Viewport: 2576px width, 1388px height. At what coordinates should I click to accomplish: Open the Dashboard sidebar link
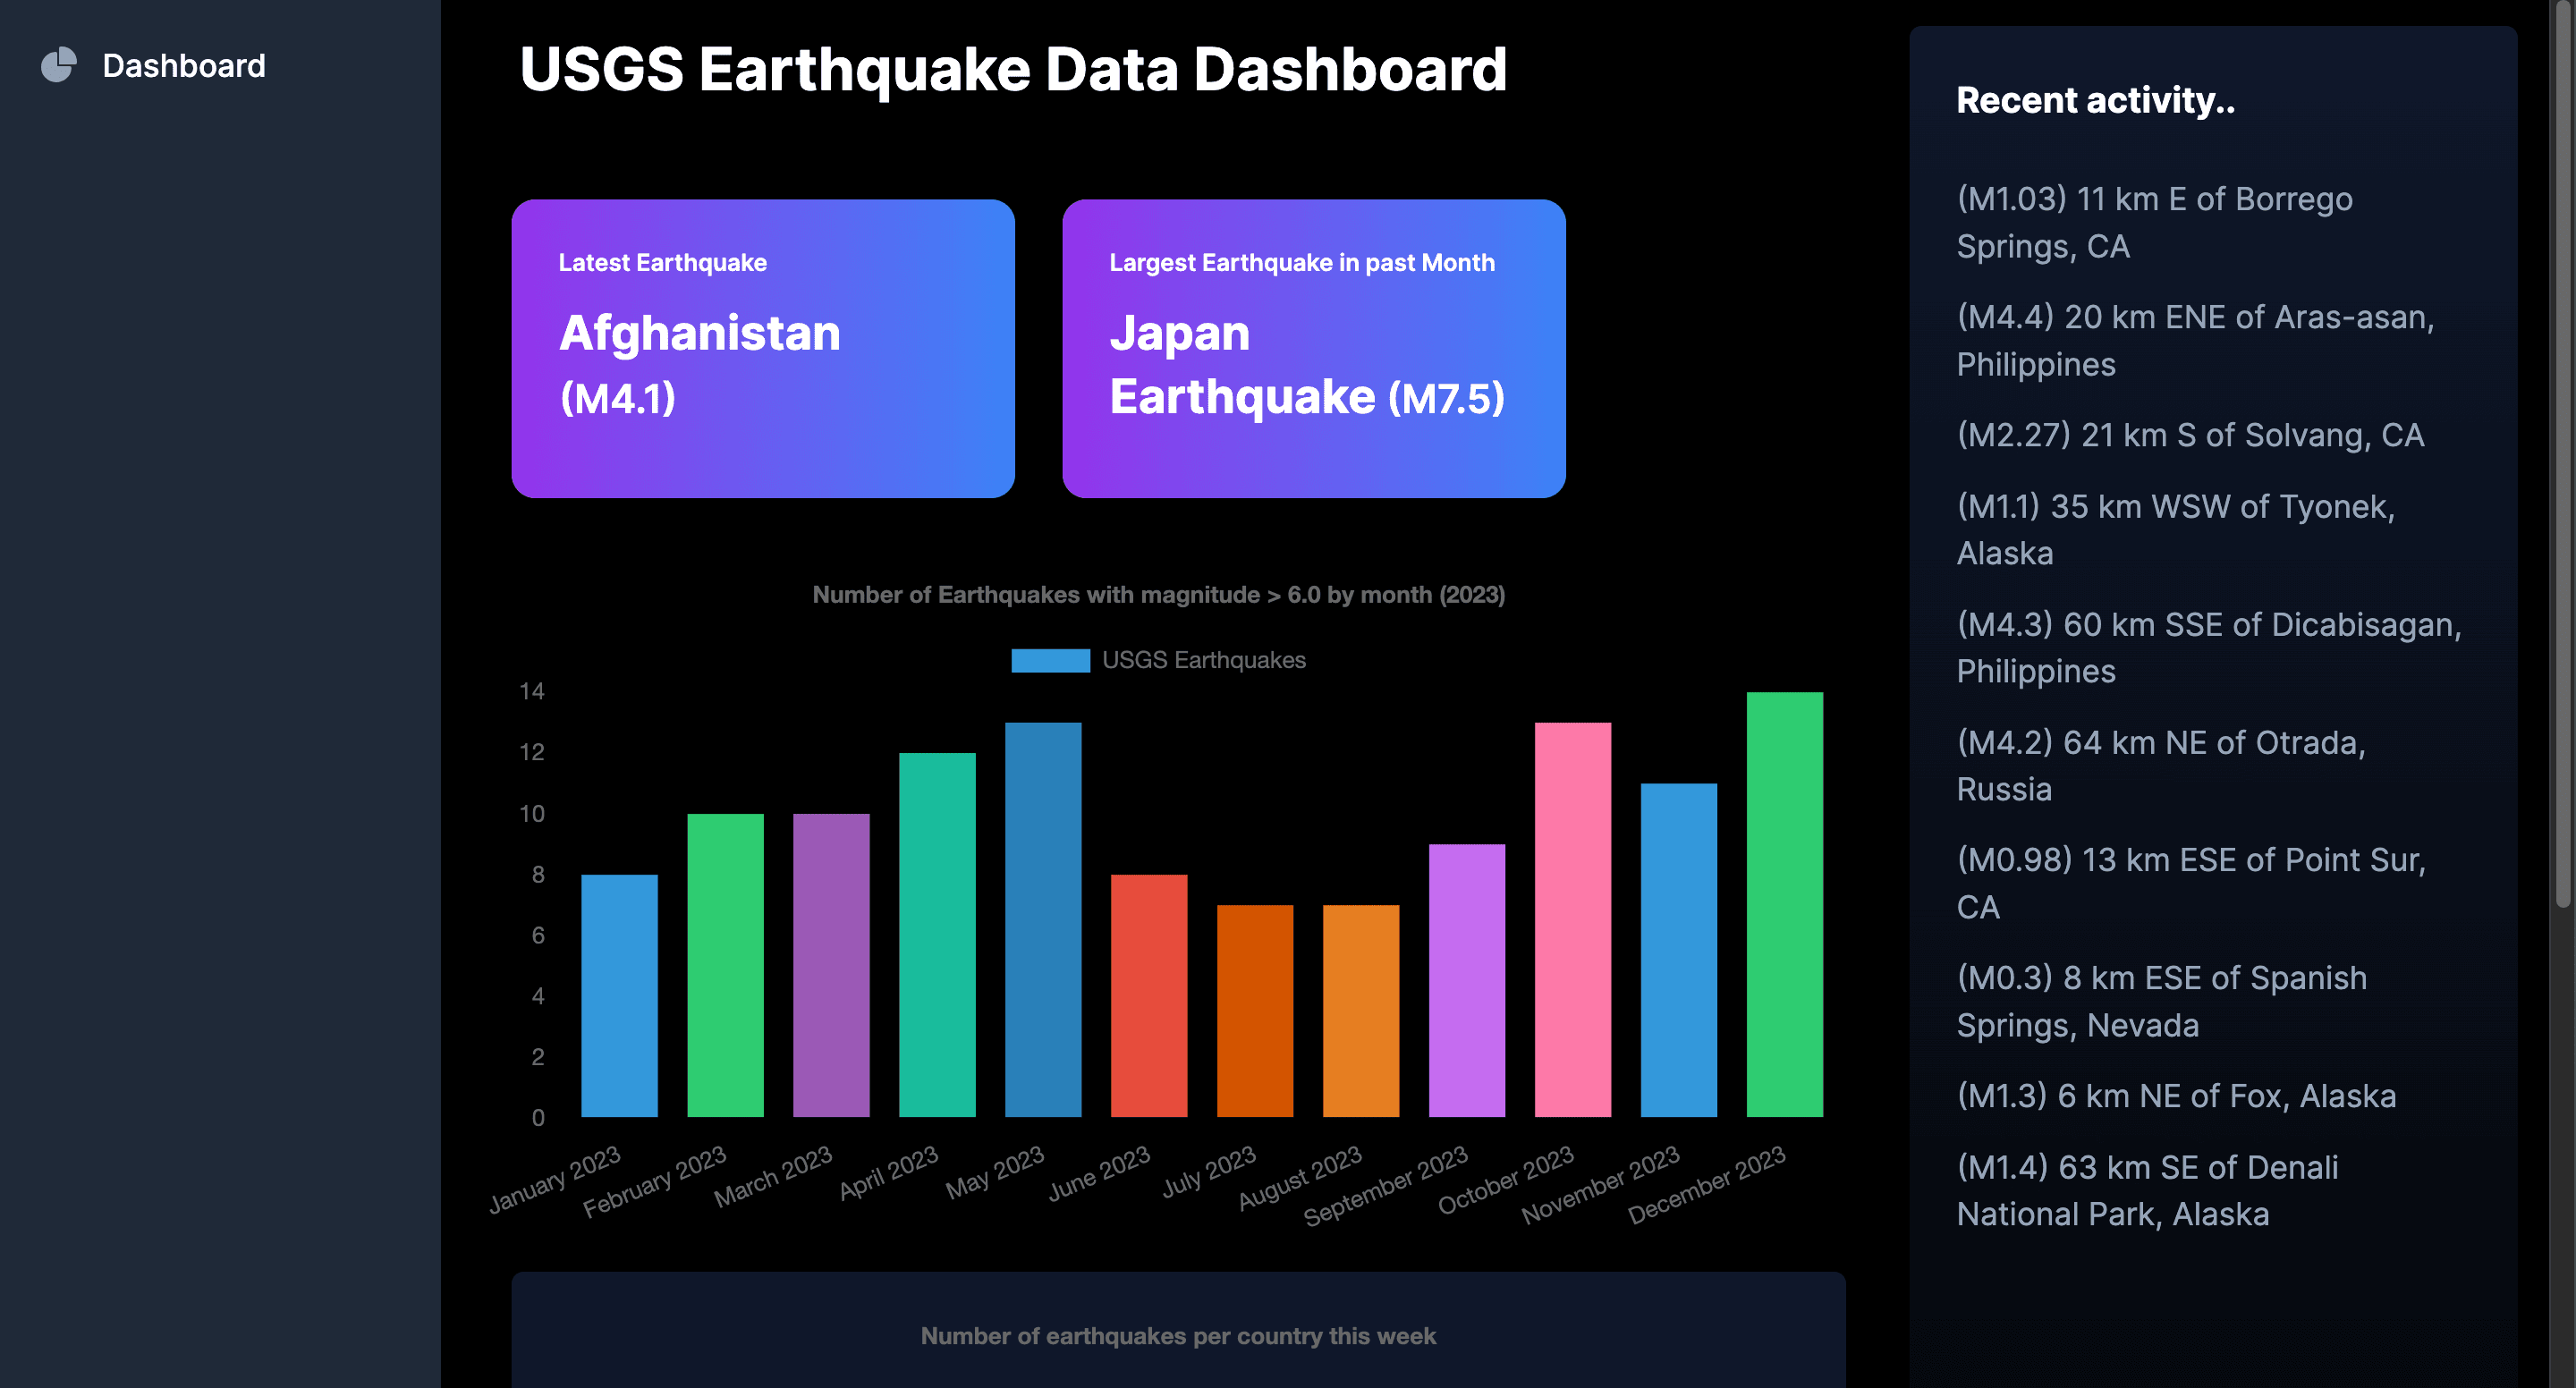[153, 65]
